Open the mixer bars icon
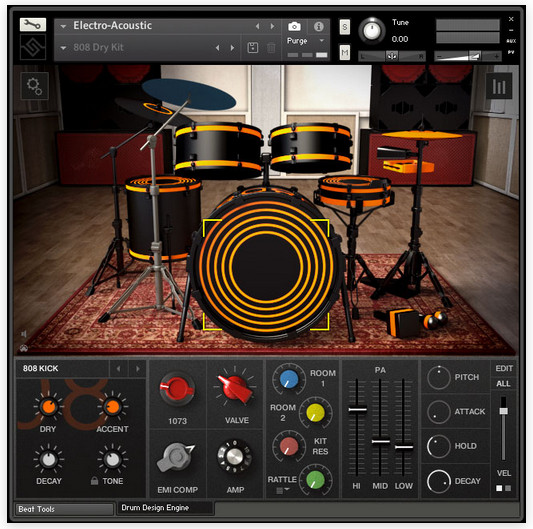The width and height of the screenshot is (533, 529). coord(499,86)
